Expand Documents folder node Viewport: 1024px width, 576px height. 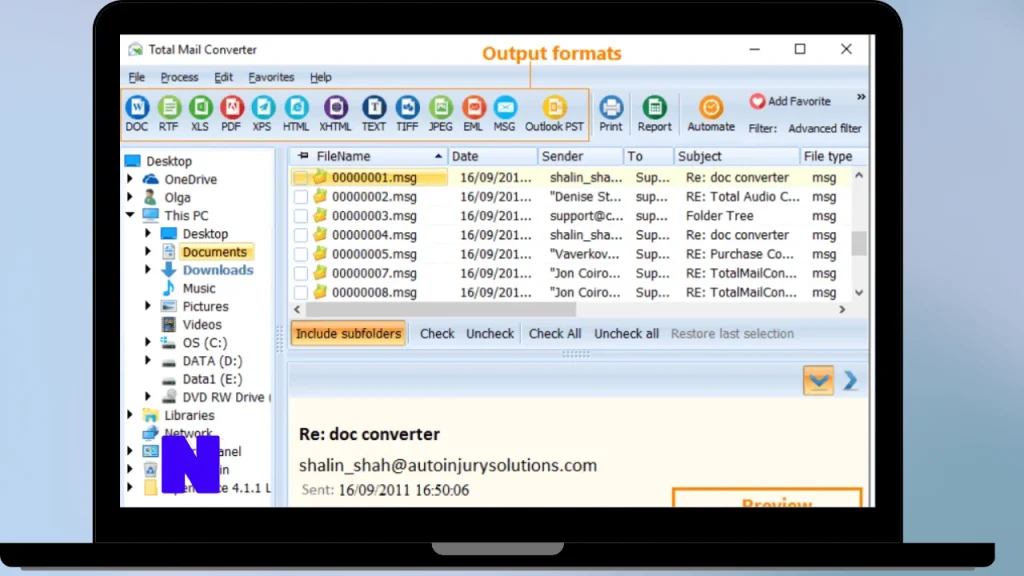148,251
